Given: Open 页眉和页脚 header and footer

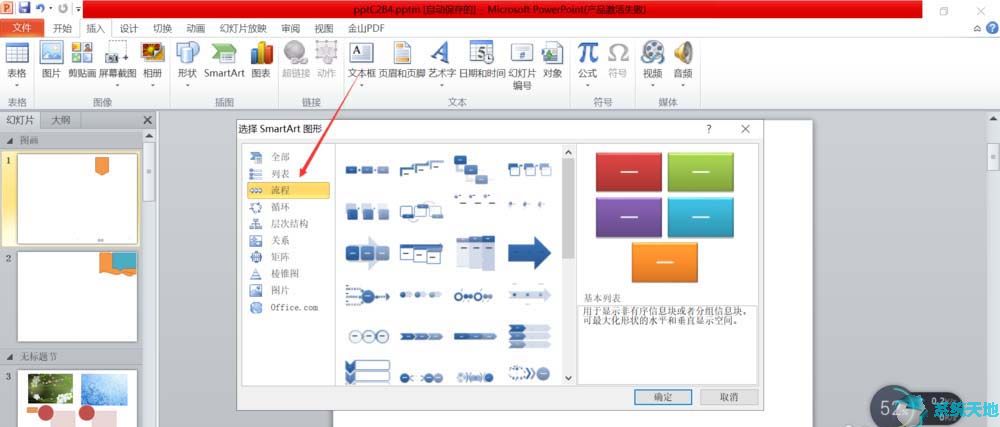Looking at the screenshot, I should 402,59.
